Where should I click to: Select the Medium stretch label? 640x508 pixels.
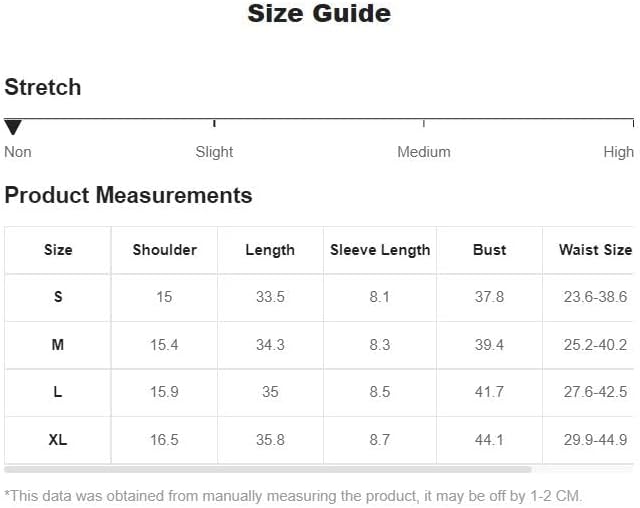[424, 152]
